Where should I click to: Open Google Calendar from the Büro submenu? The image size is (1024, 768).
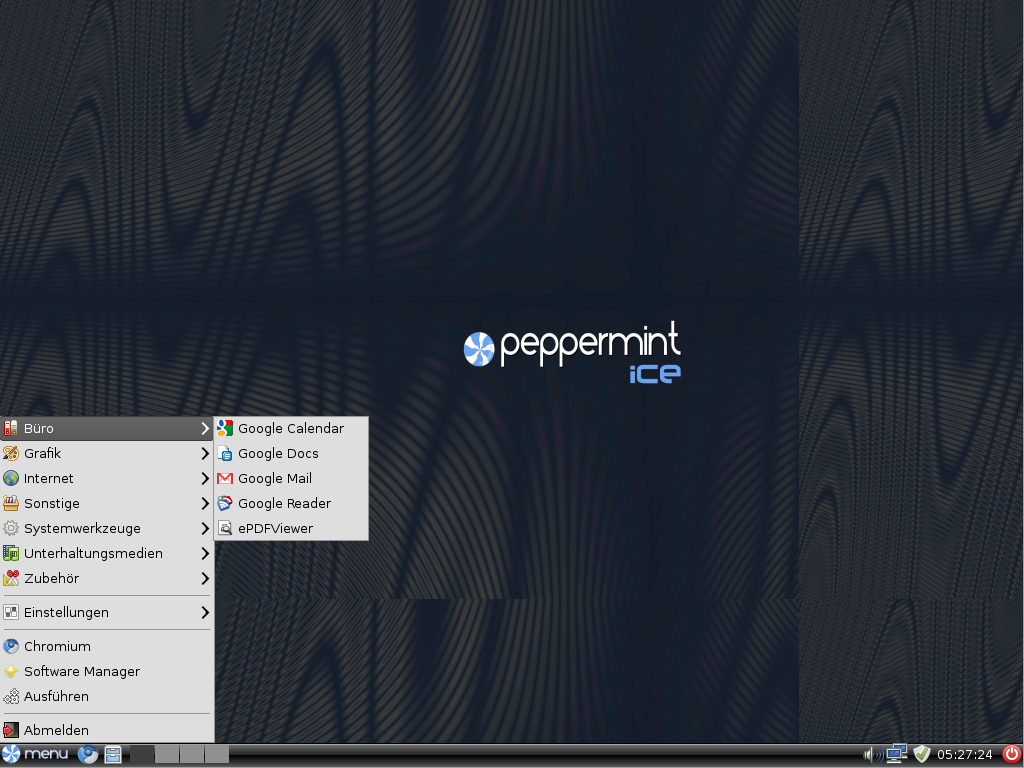point(290,429)
